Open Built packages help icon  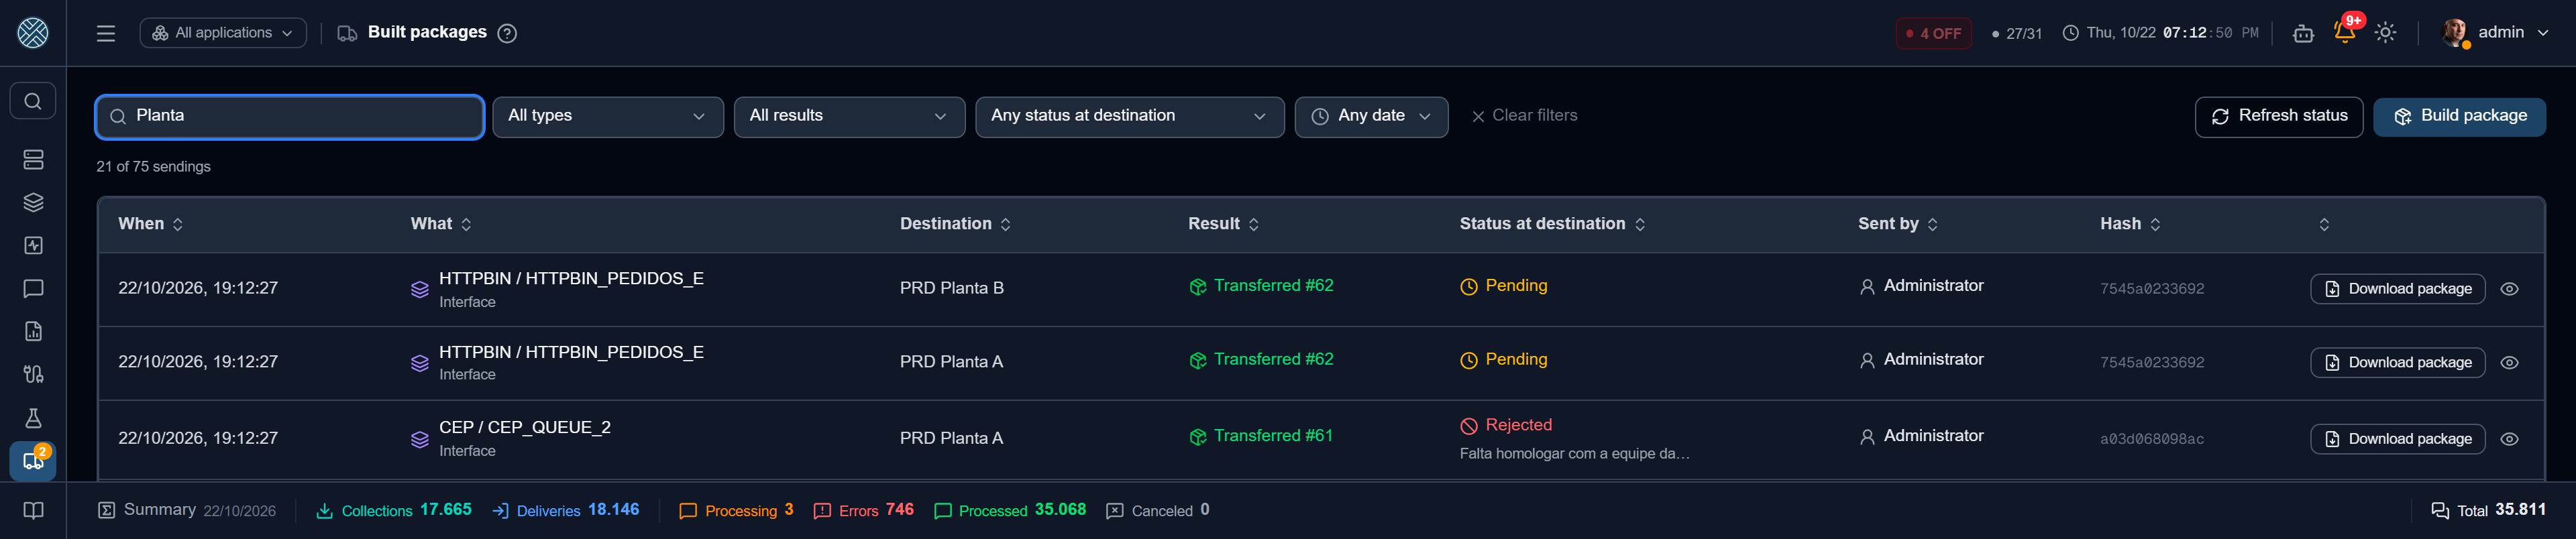coord(507,33)
